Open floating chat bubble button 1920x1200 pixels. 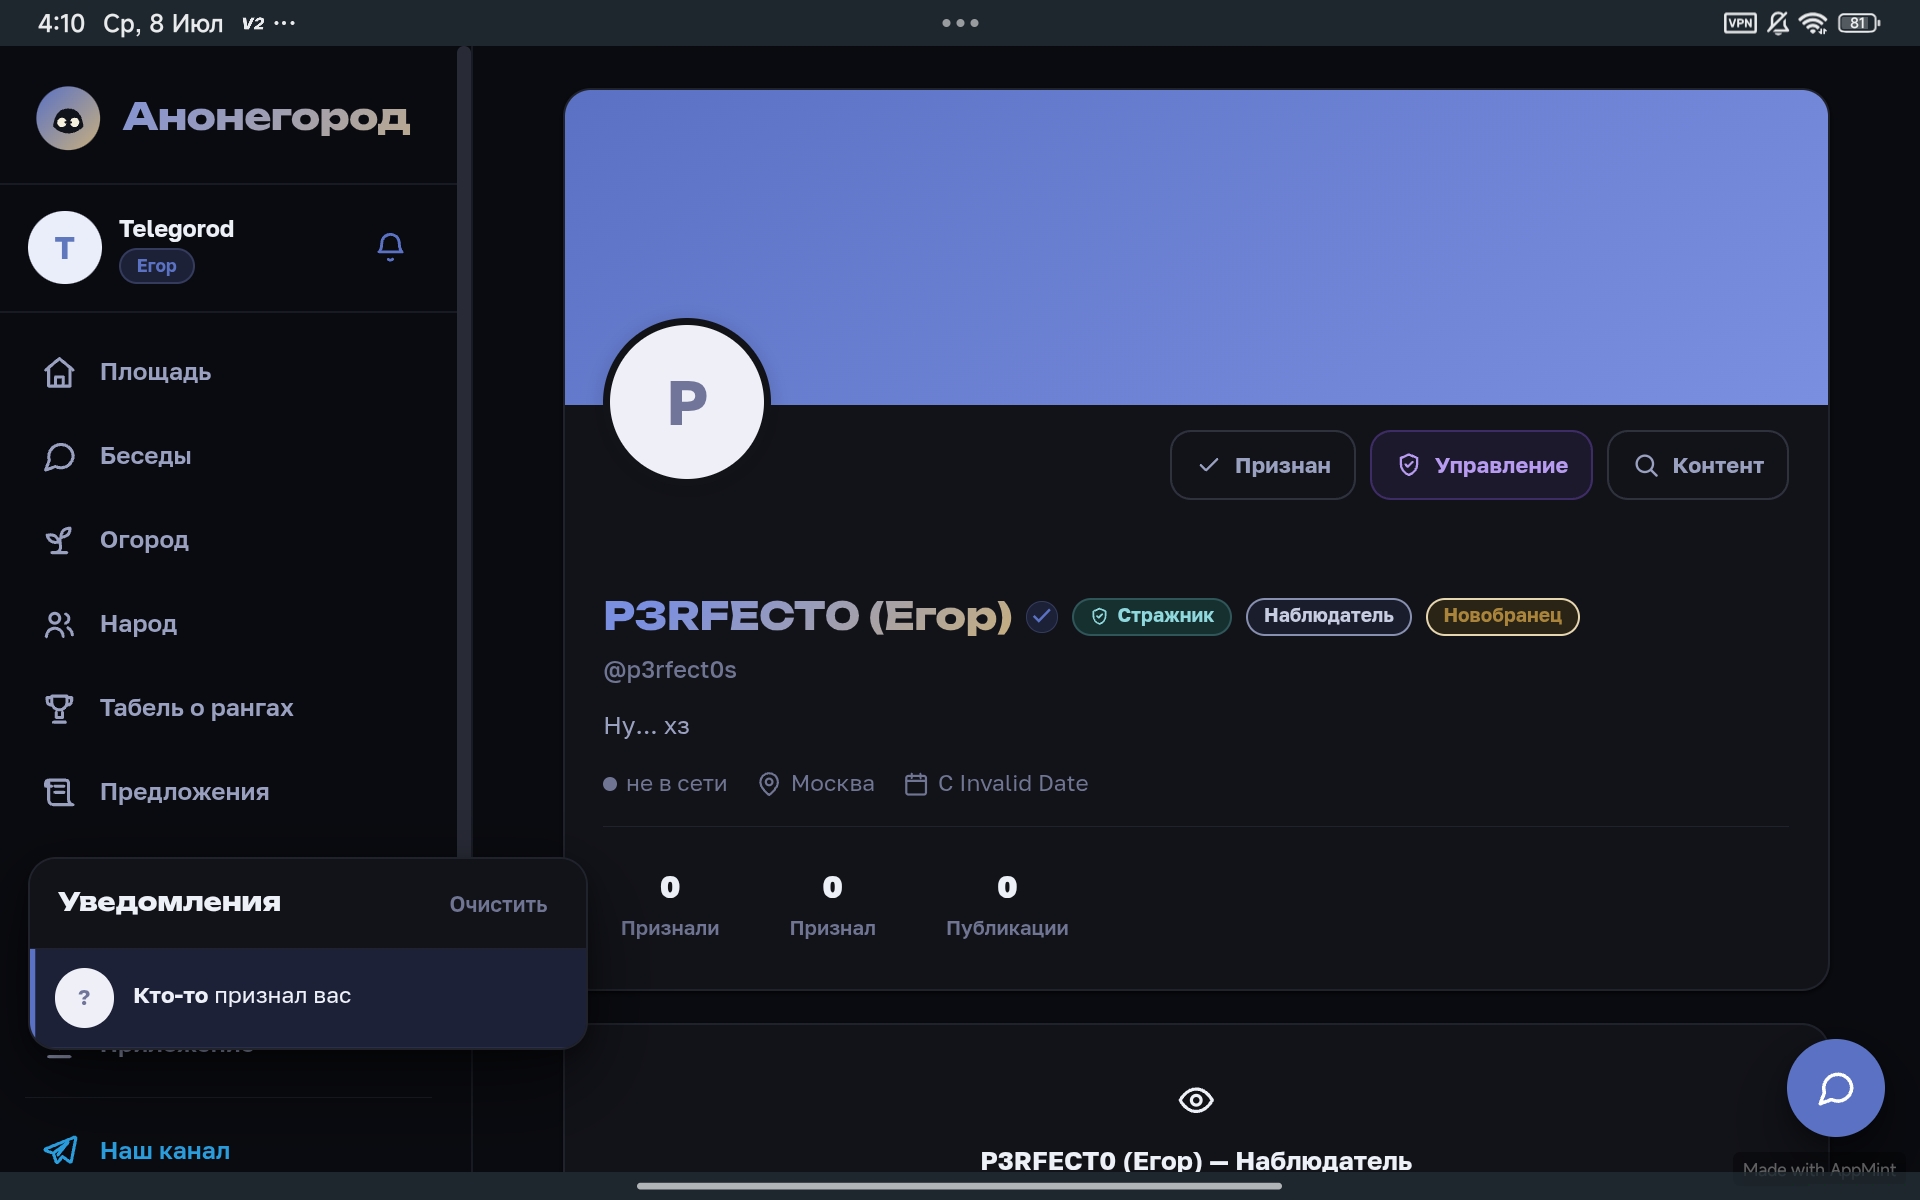click(x=1835, y=1088)
